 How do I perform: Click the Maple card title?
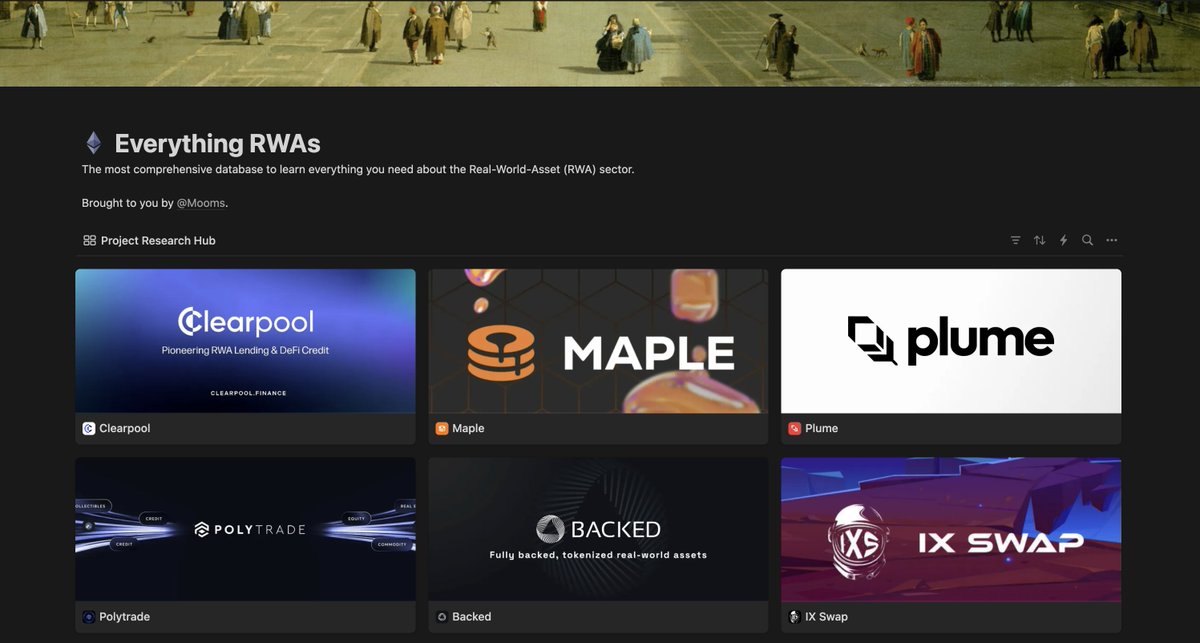point(468,428)
